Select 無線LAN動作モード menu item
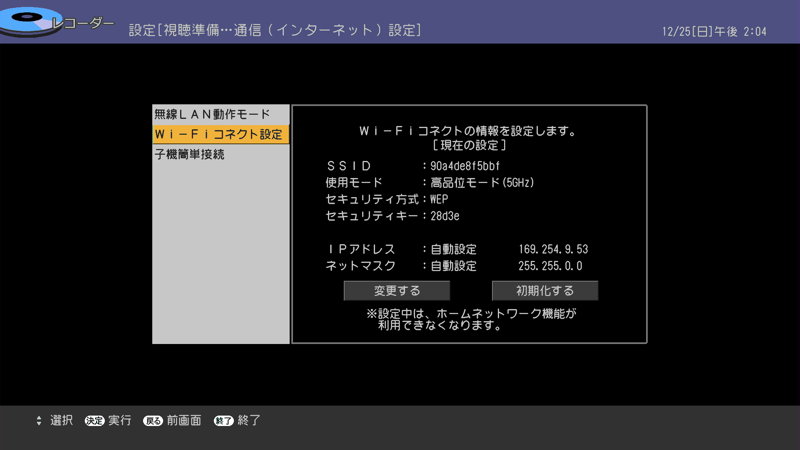The image size is (800, 450). [x=212, y=115]
